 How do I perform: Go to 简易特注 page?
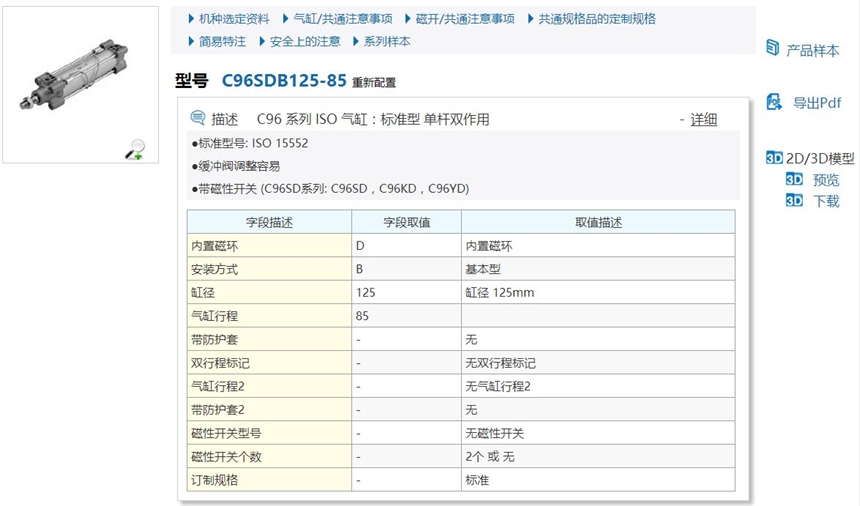[x=222, y=41]
